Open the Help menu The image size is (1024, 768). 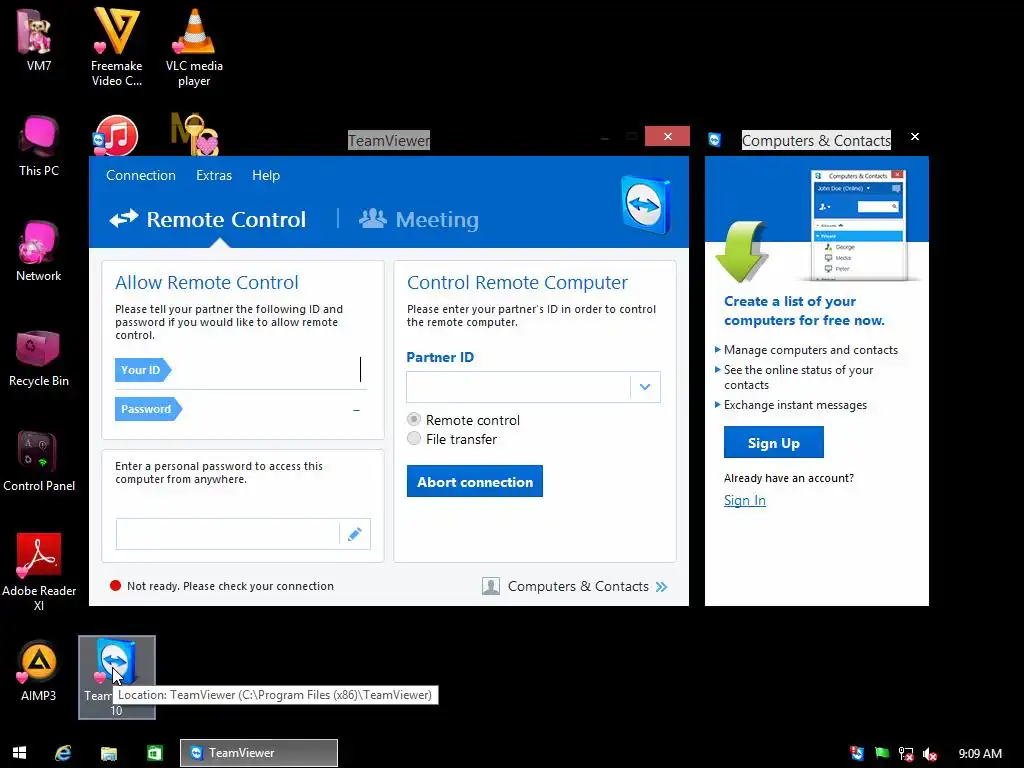click(266, 175)
